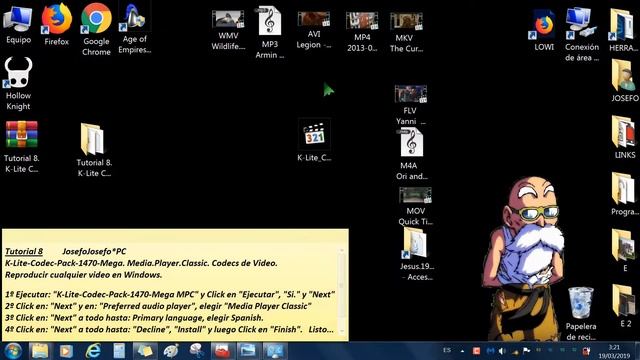Select the Equipo computer desktop icon
640x360 pixels.
(x=18, y=23)
